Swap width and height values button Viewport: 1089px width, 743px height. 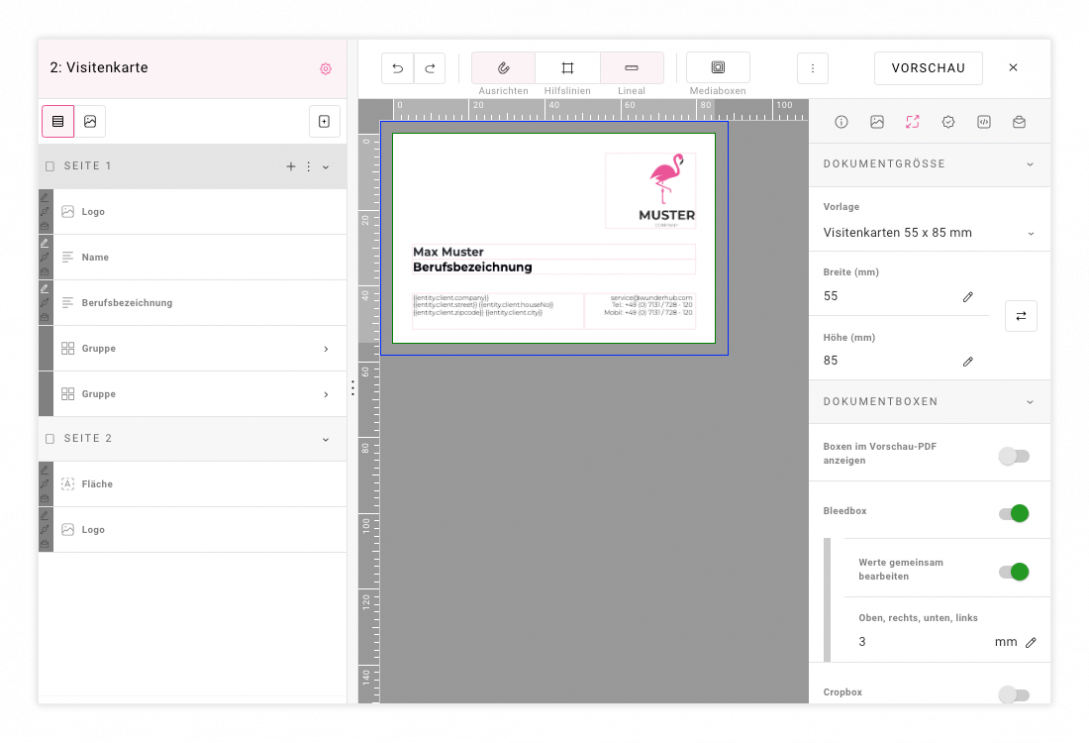pyautogui.click(x=1020, y=316)
